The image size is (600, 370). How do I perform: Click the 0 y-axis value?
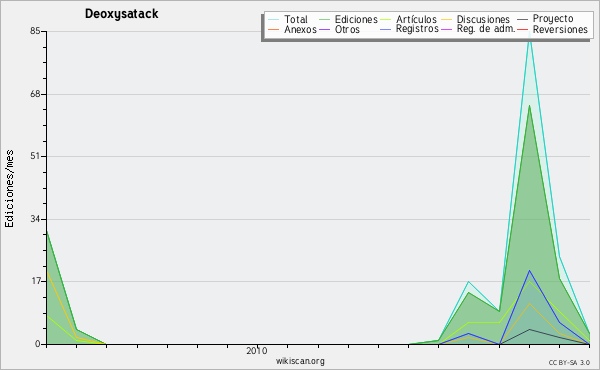click(38, 344)
